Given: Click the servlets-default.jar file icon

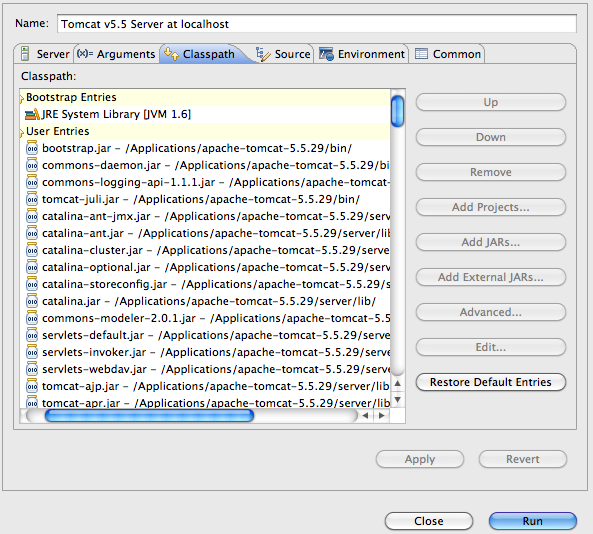Looking at the screenshot, I should tap(32, 335).
